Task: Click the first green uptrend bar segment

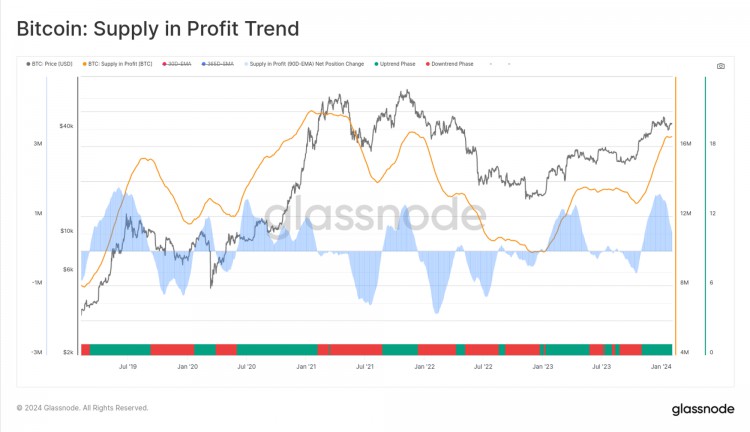Action: (120, 349)
